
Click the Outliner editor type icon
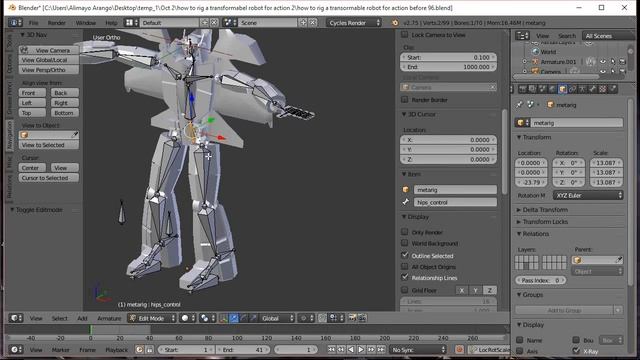pos(522,36)
